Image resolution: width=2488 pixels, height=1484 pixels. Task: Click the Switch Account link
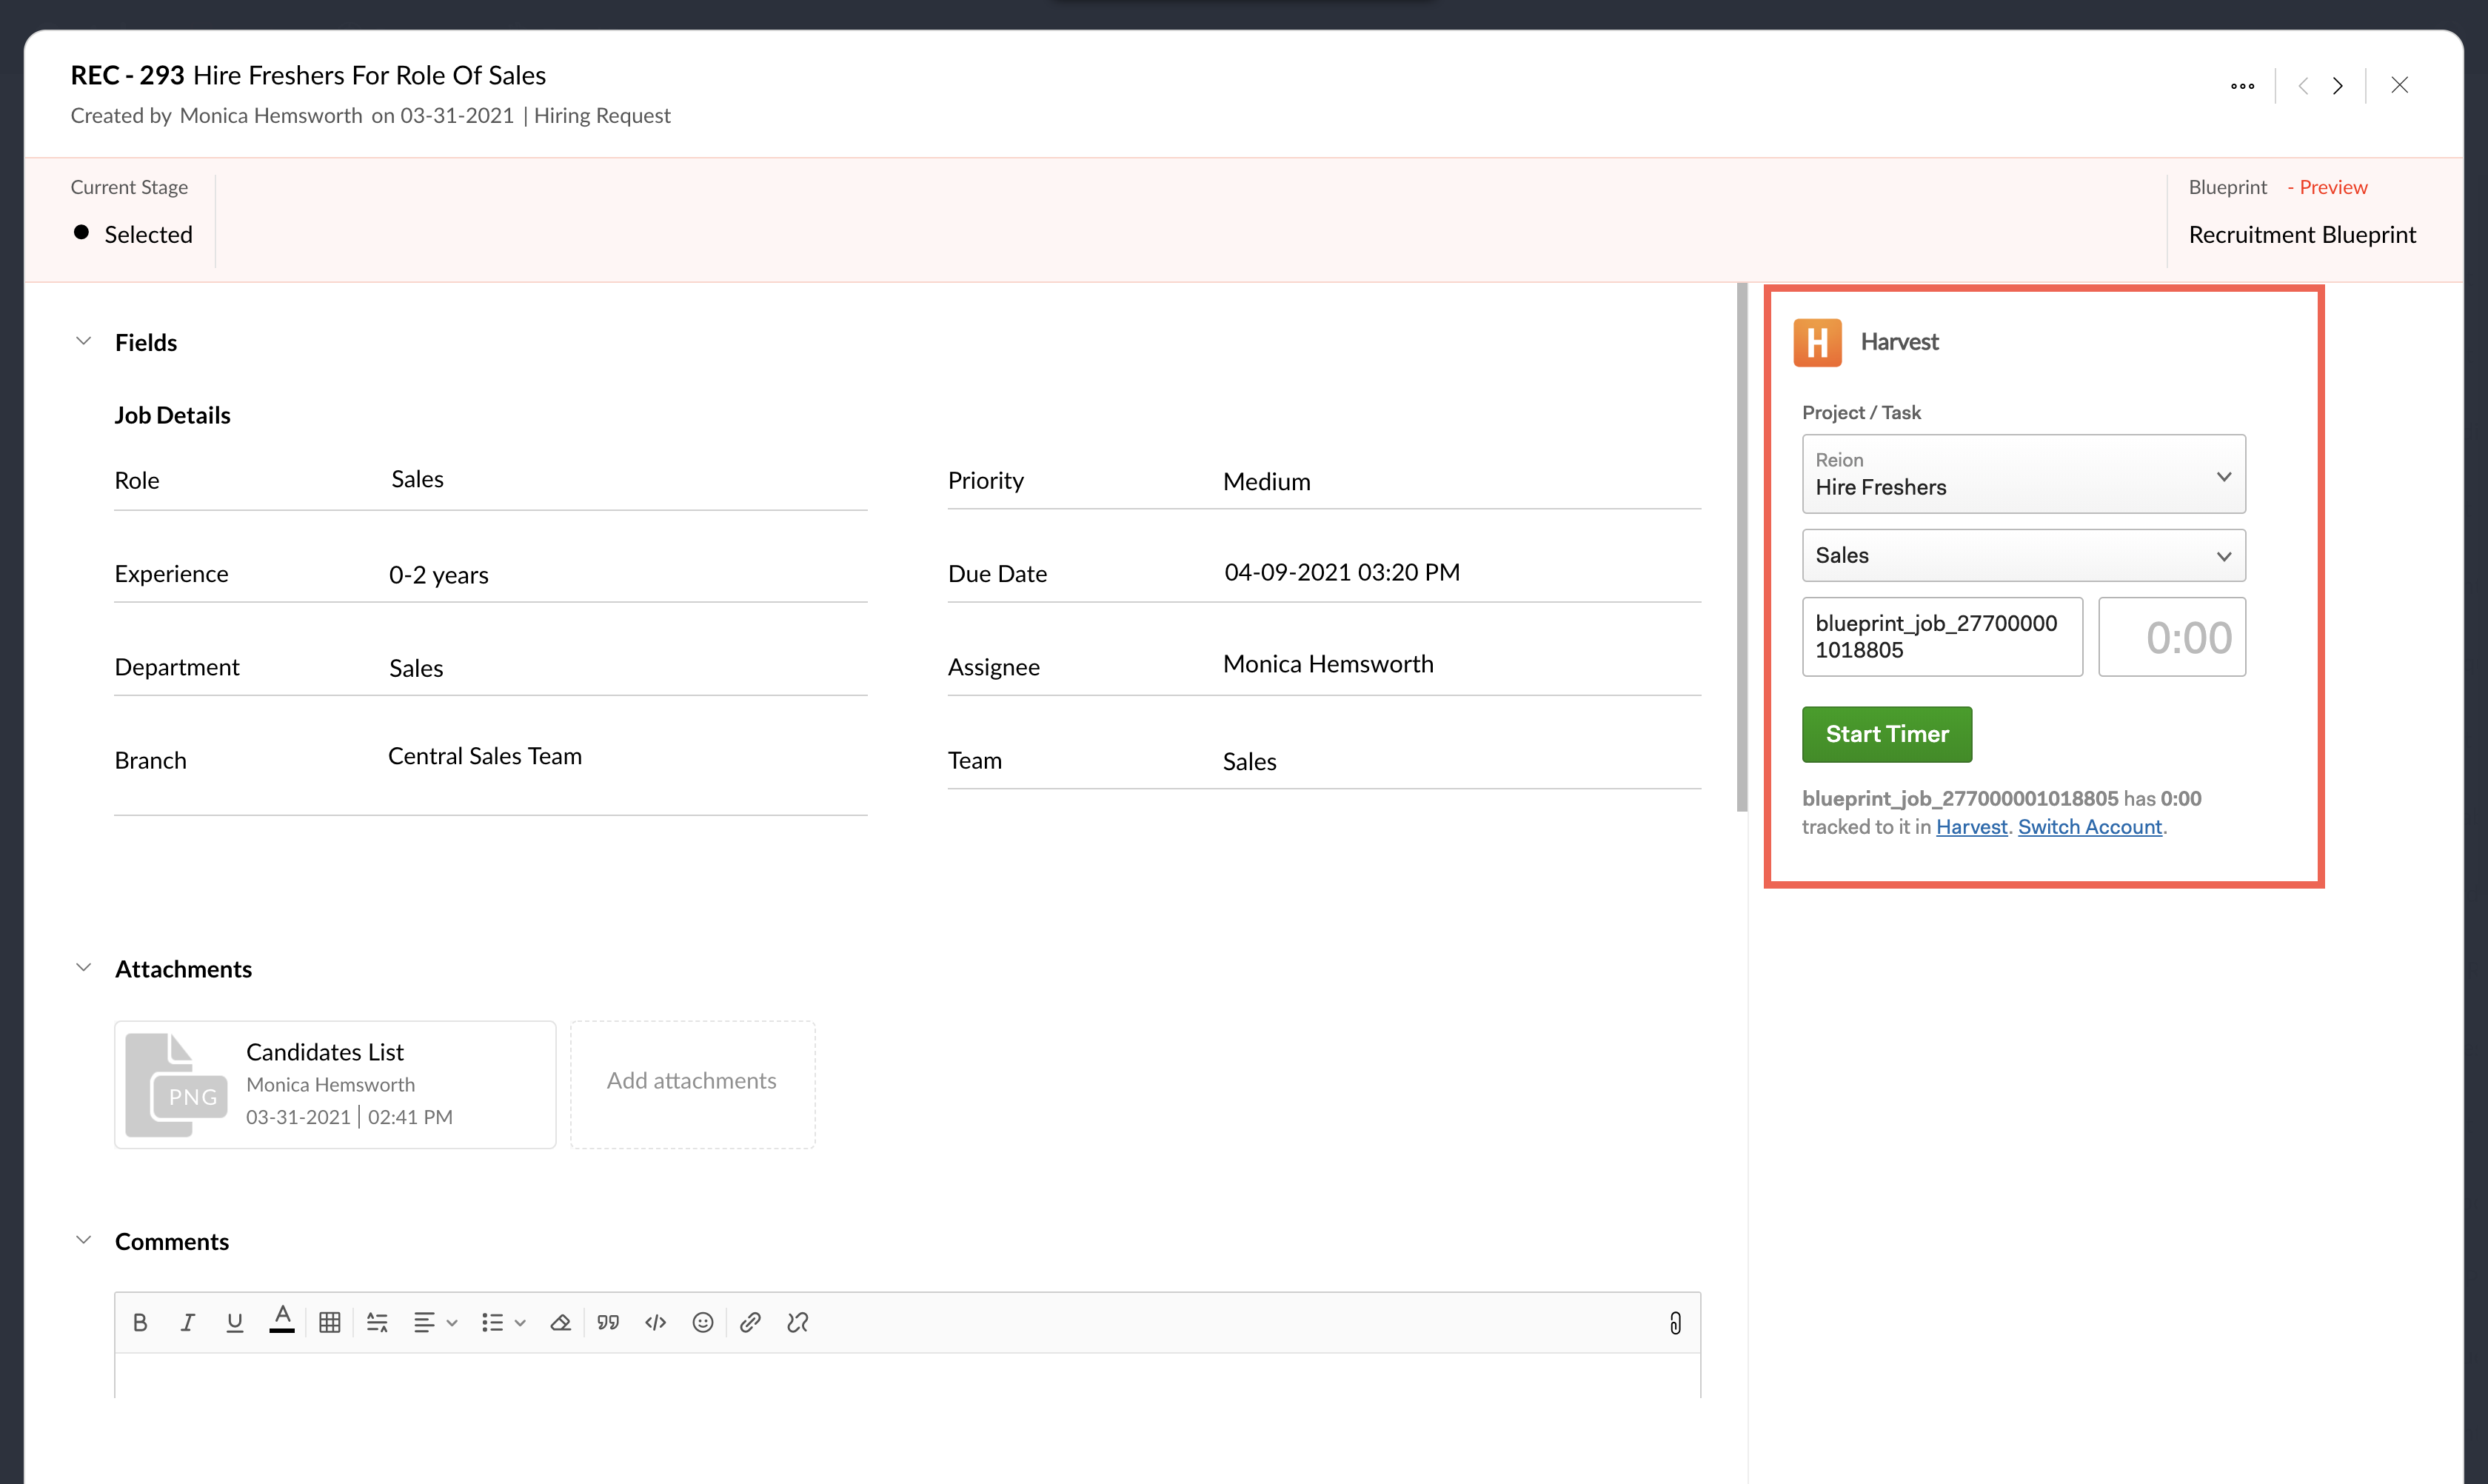click(x=2089, y=827)
